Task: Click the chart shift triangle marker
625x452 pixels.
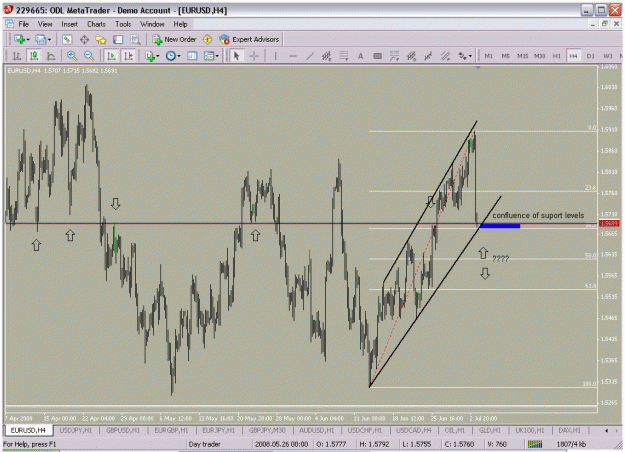Action: 478,68
